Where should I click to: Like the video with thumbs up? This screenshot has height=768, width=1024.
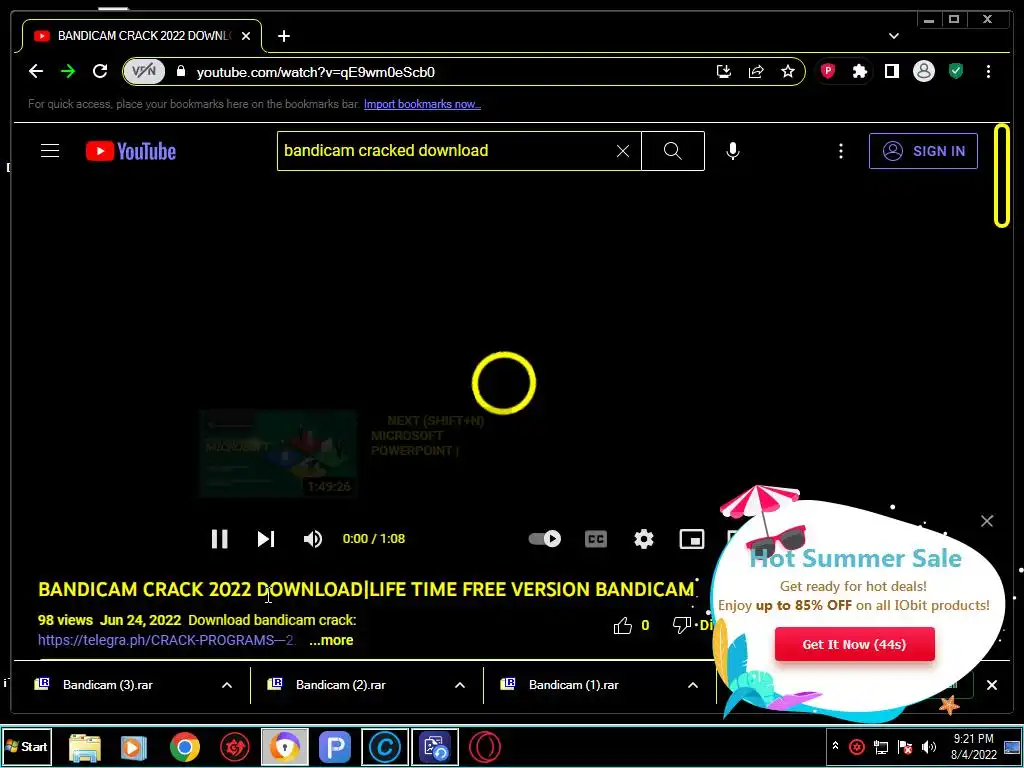tap(623, 626)
